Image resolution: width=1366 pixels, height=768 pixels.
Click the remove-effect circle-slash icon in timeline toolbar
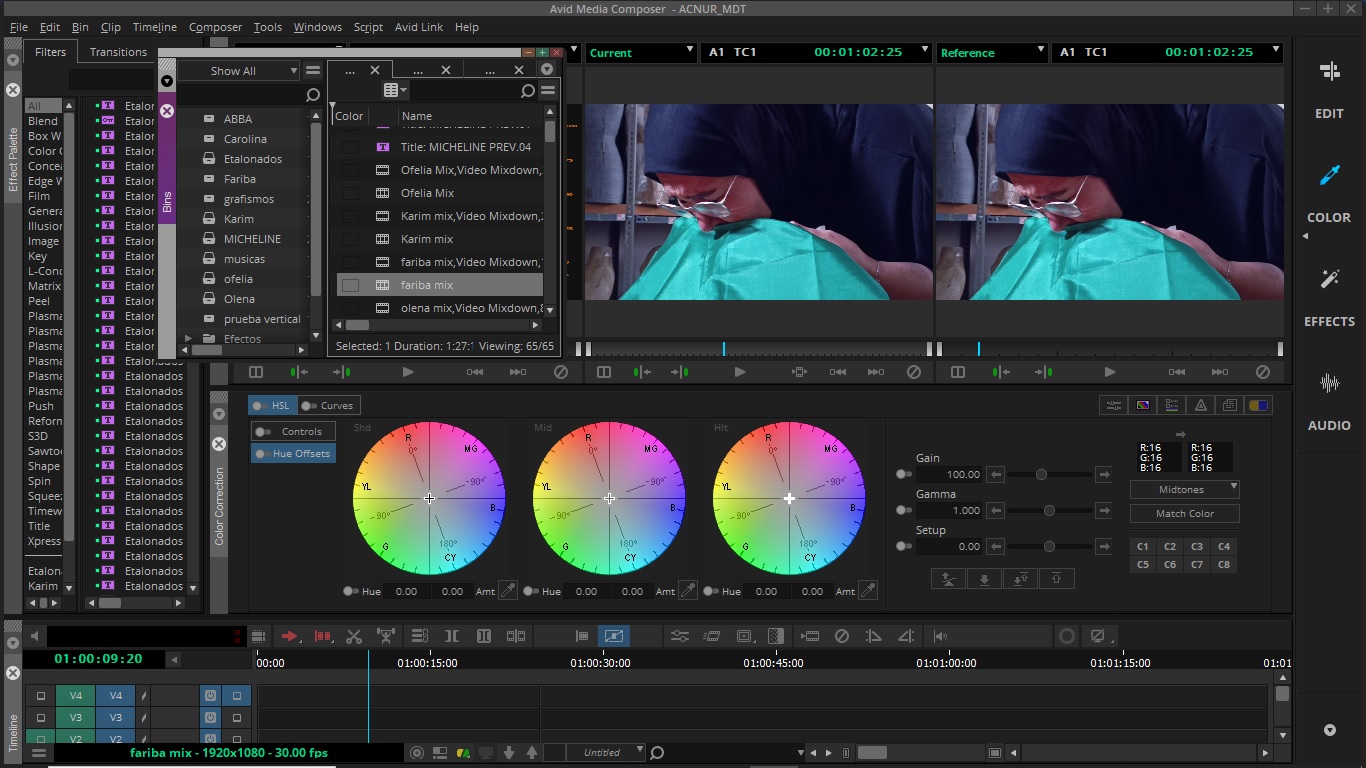coord(842,636)
